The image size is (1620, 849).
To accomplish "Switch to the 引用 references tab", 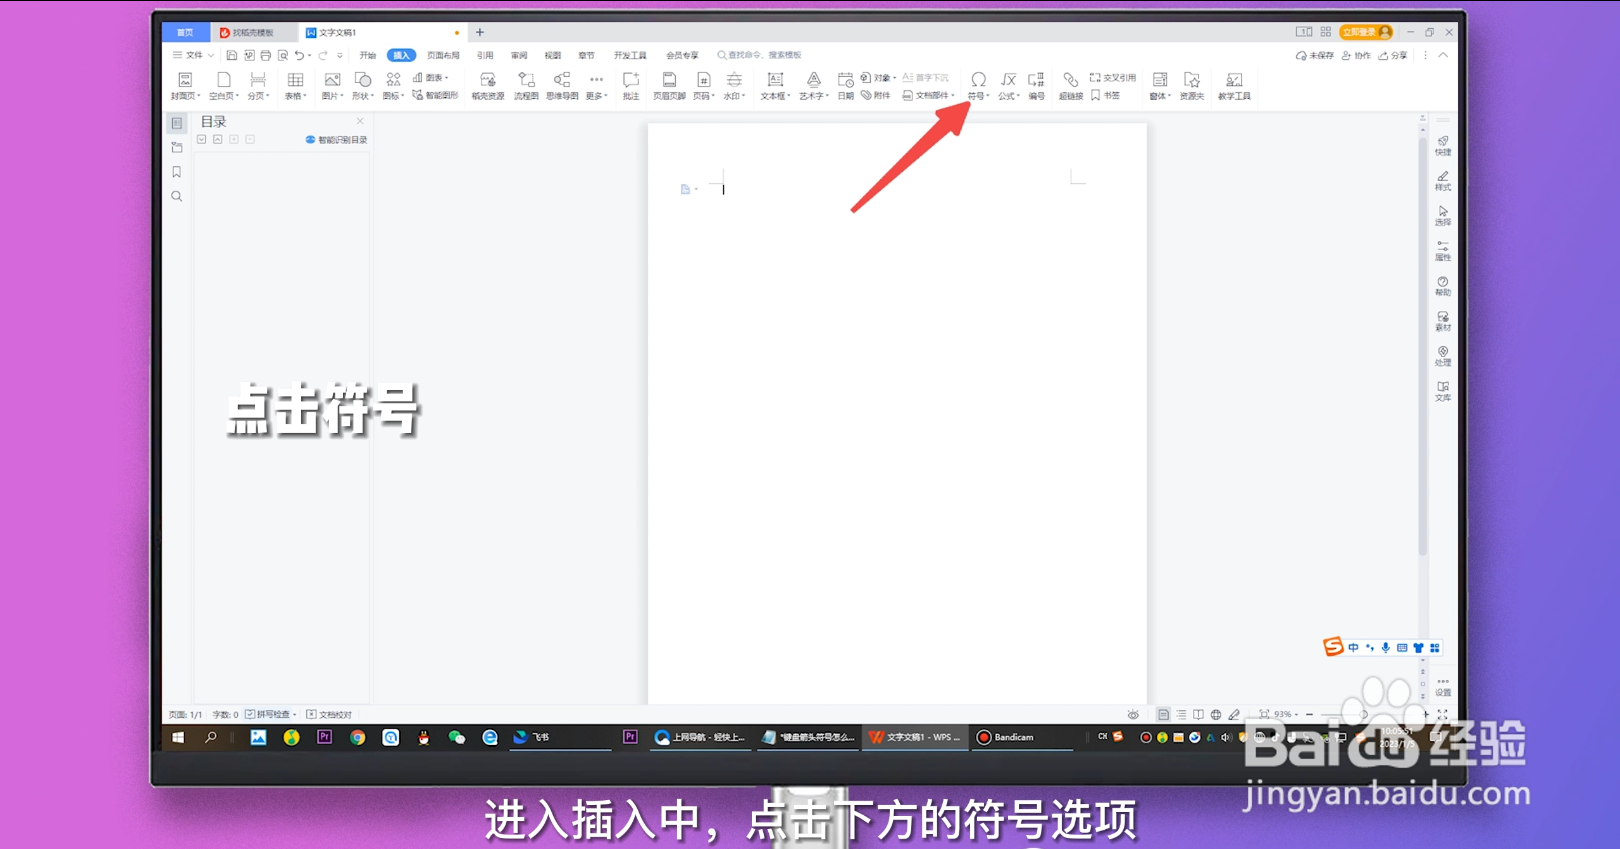I will [x=485, y=55].
